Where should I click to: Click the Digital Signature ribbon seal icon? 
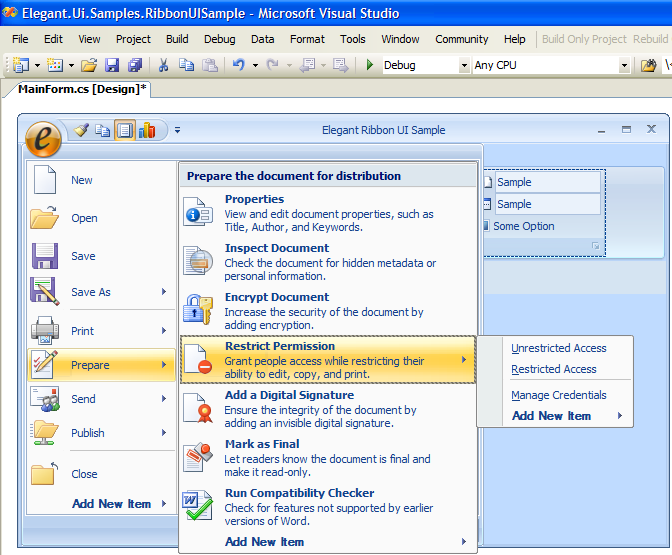coord(198,408)
